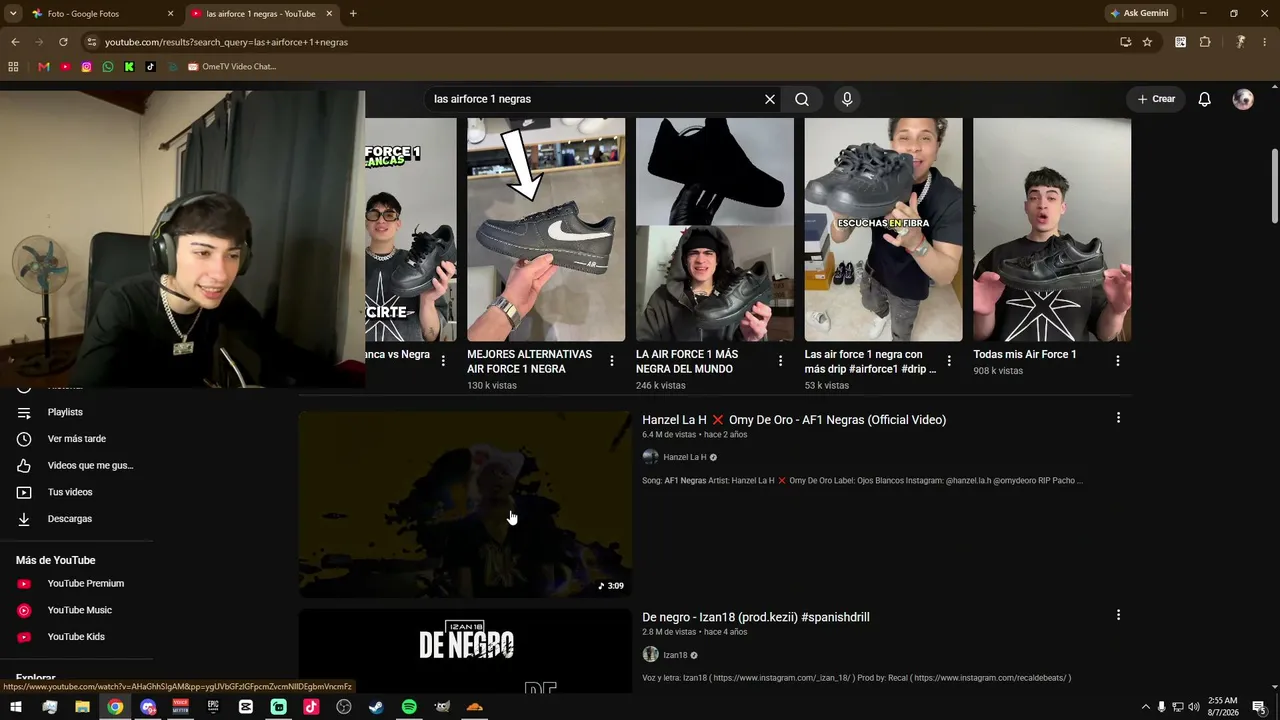Open the De negro - Izan18 video title
This screenshot has height=720, width=1280.
pos(756,617)
